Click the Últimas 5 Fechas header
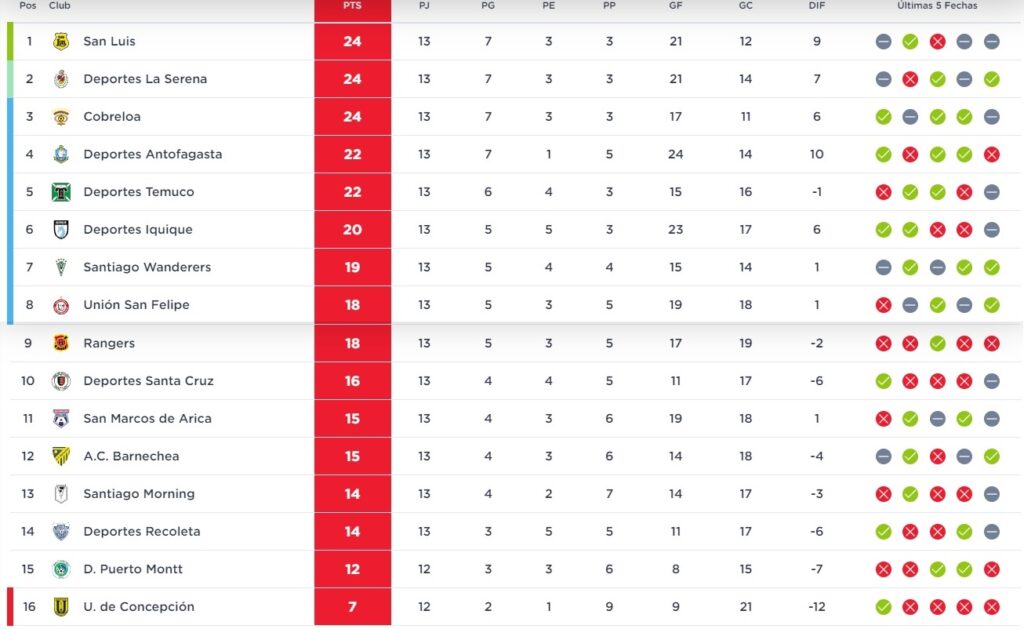The image size is (1024, 629). click(937, 6)
